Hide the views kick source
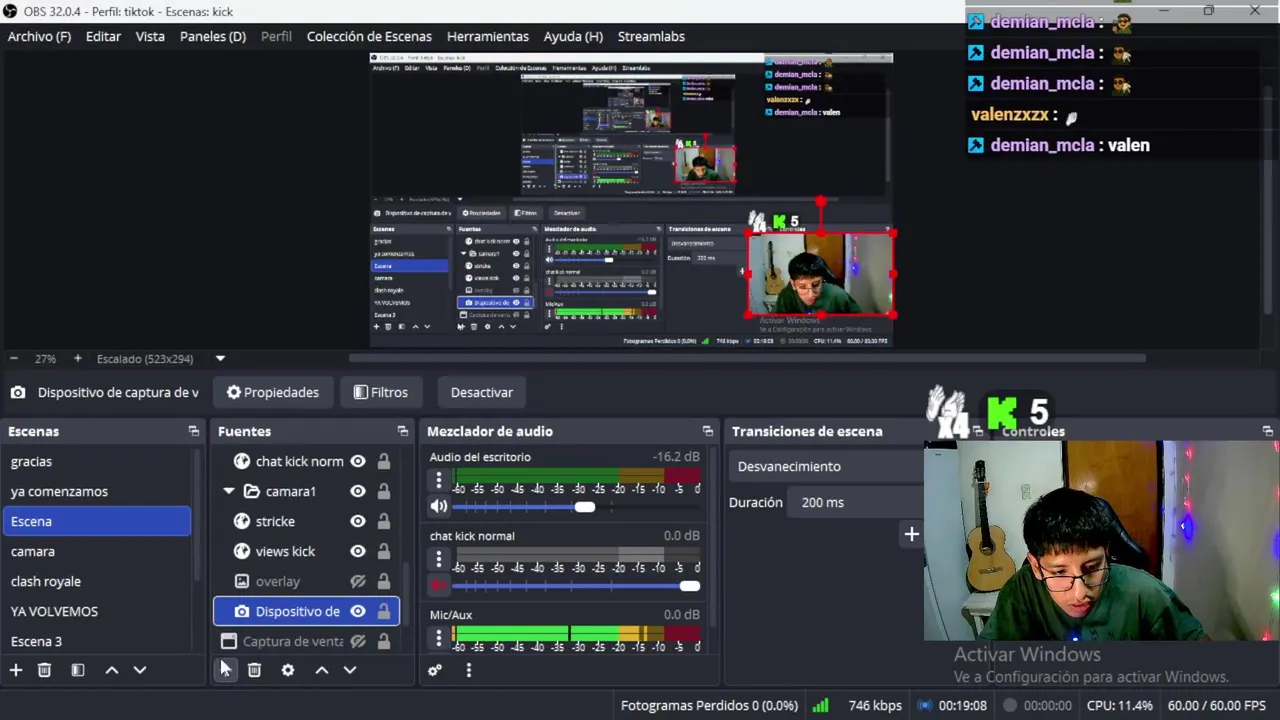 click(x=358, y=551)
